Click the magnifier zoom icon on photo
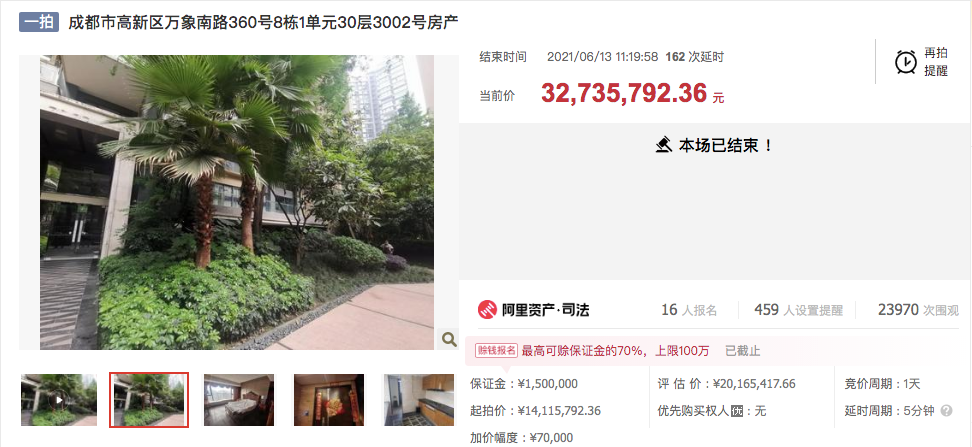The height and width of the screenshot is (447, 972). [x=448, y=339]
